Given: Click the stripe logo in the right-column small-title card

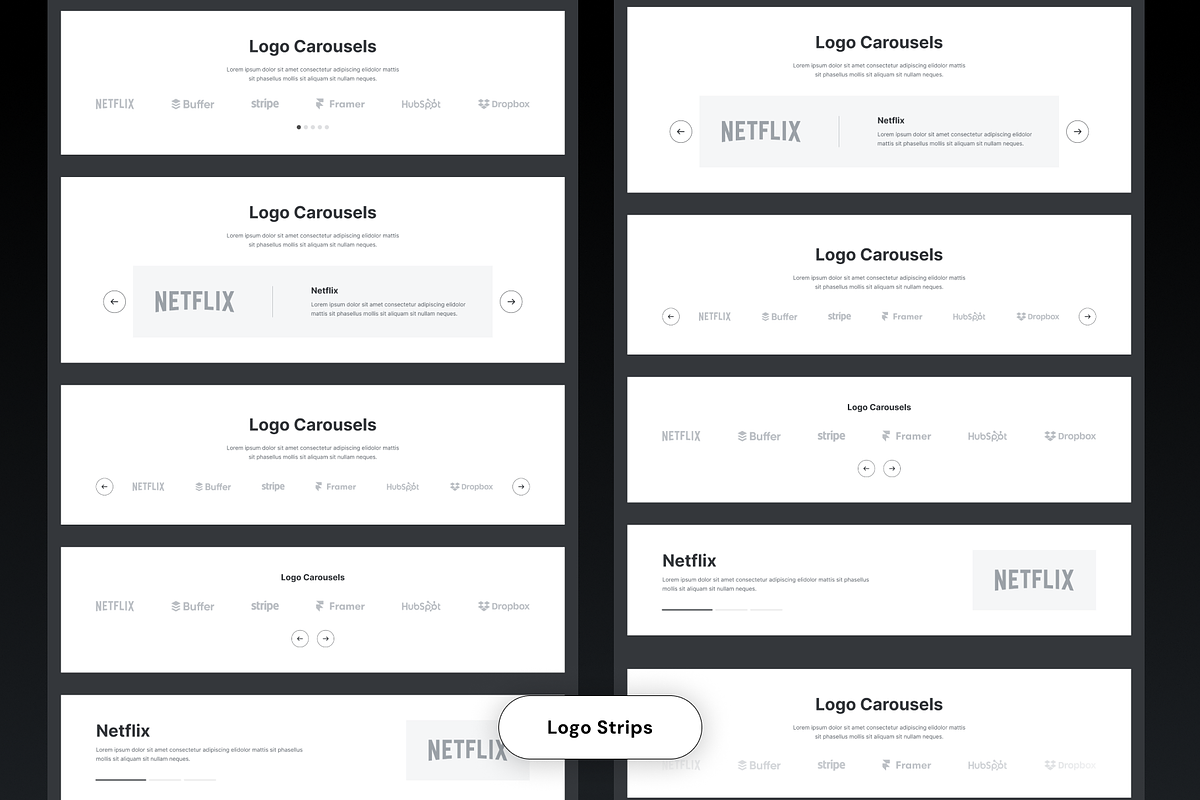Looking at the screenshot, I should pos(831,436).
